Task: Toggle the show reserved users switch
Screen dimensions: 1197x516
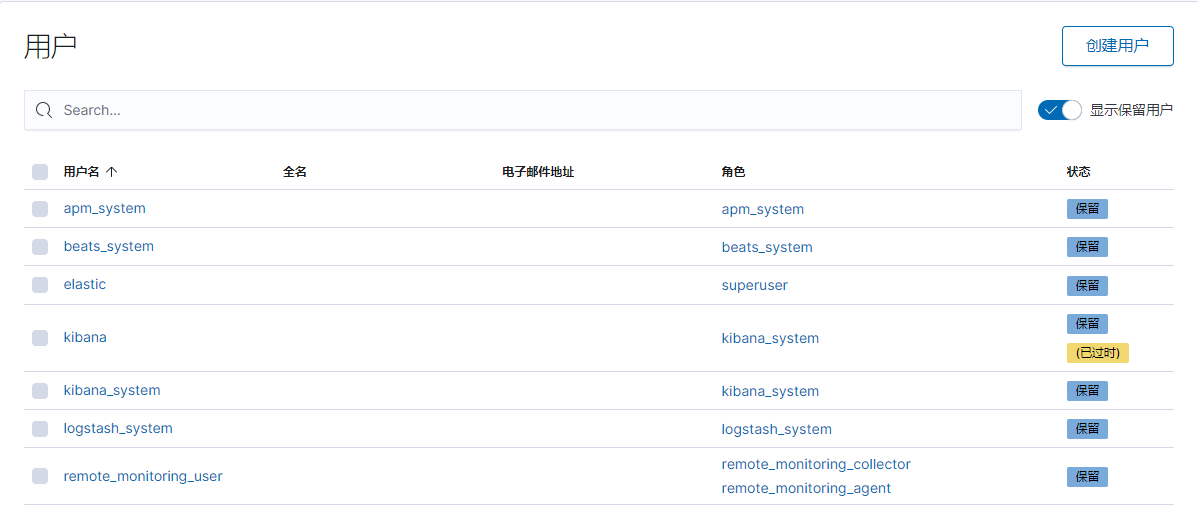Action: (1059, 110)
